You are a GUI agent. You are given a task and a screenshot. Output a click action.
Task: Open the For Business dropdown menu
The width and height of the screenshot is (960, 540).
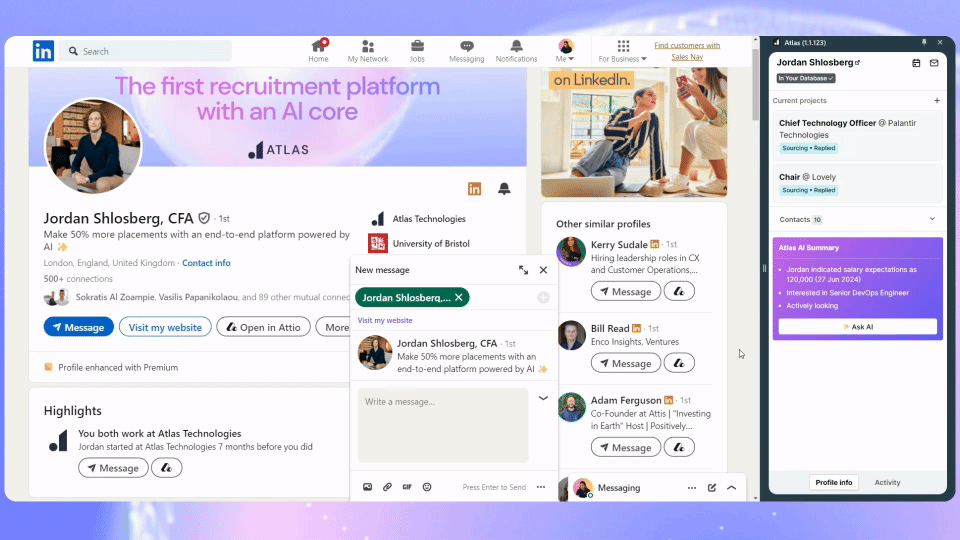[622, 52]
